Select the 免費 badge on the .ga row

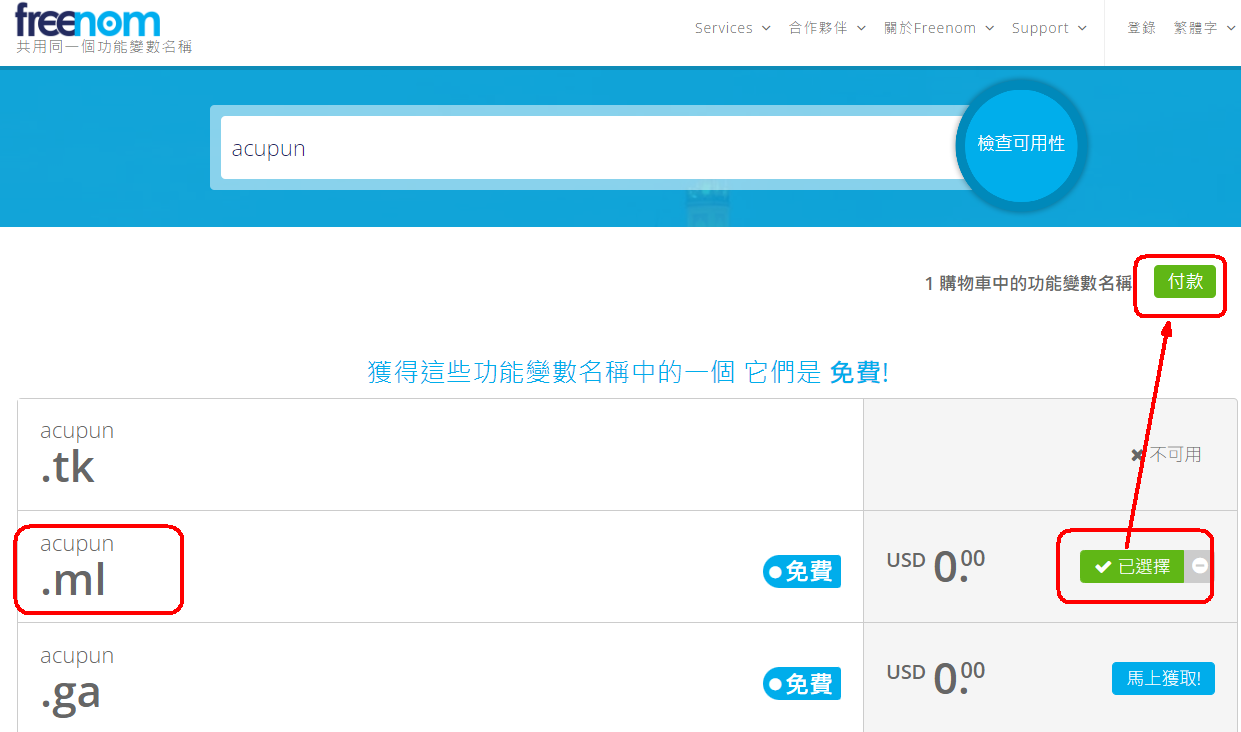click(x=802, y=683)
